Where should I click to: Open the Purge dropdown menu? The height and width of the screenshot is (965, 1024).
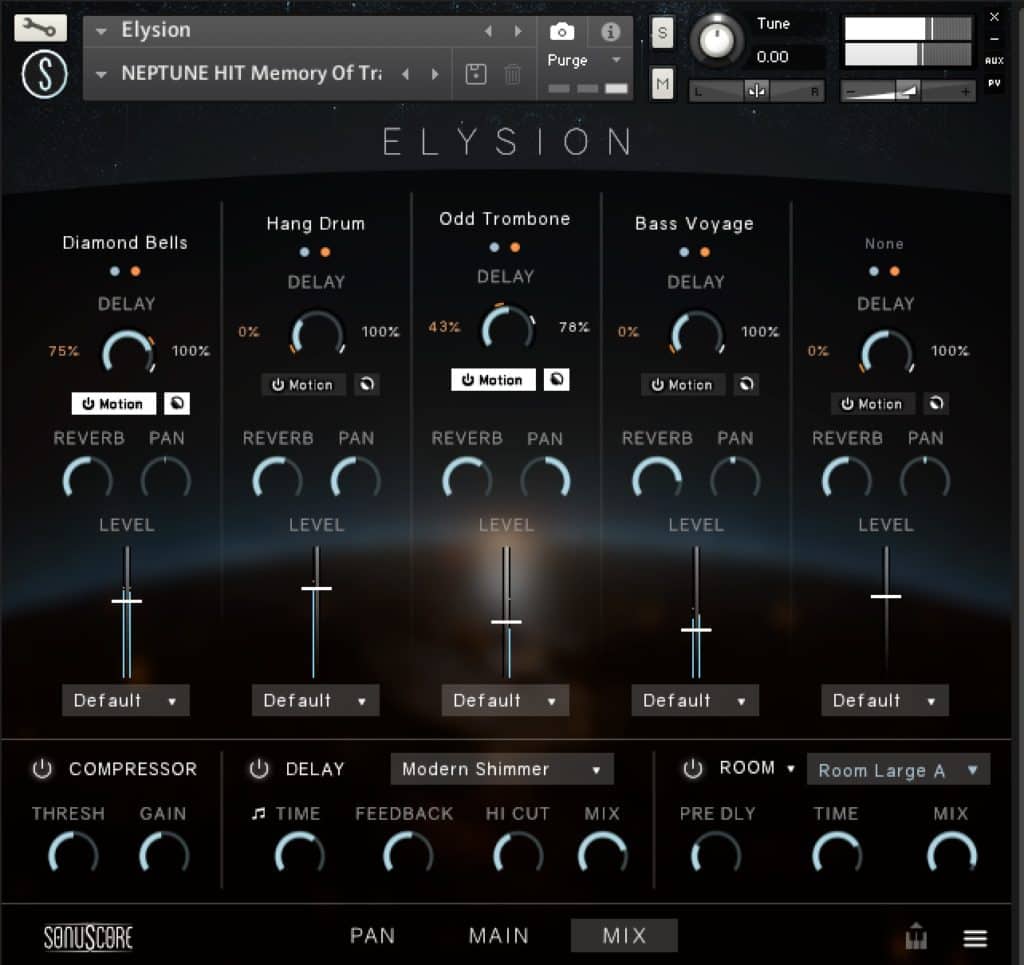584,60
